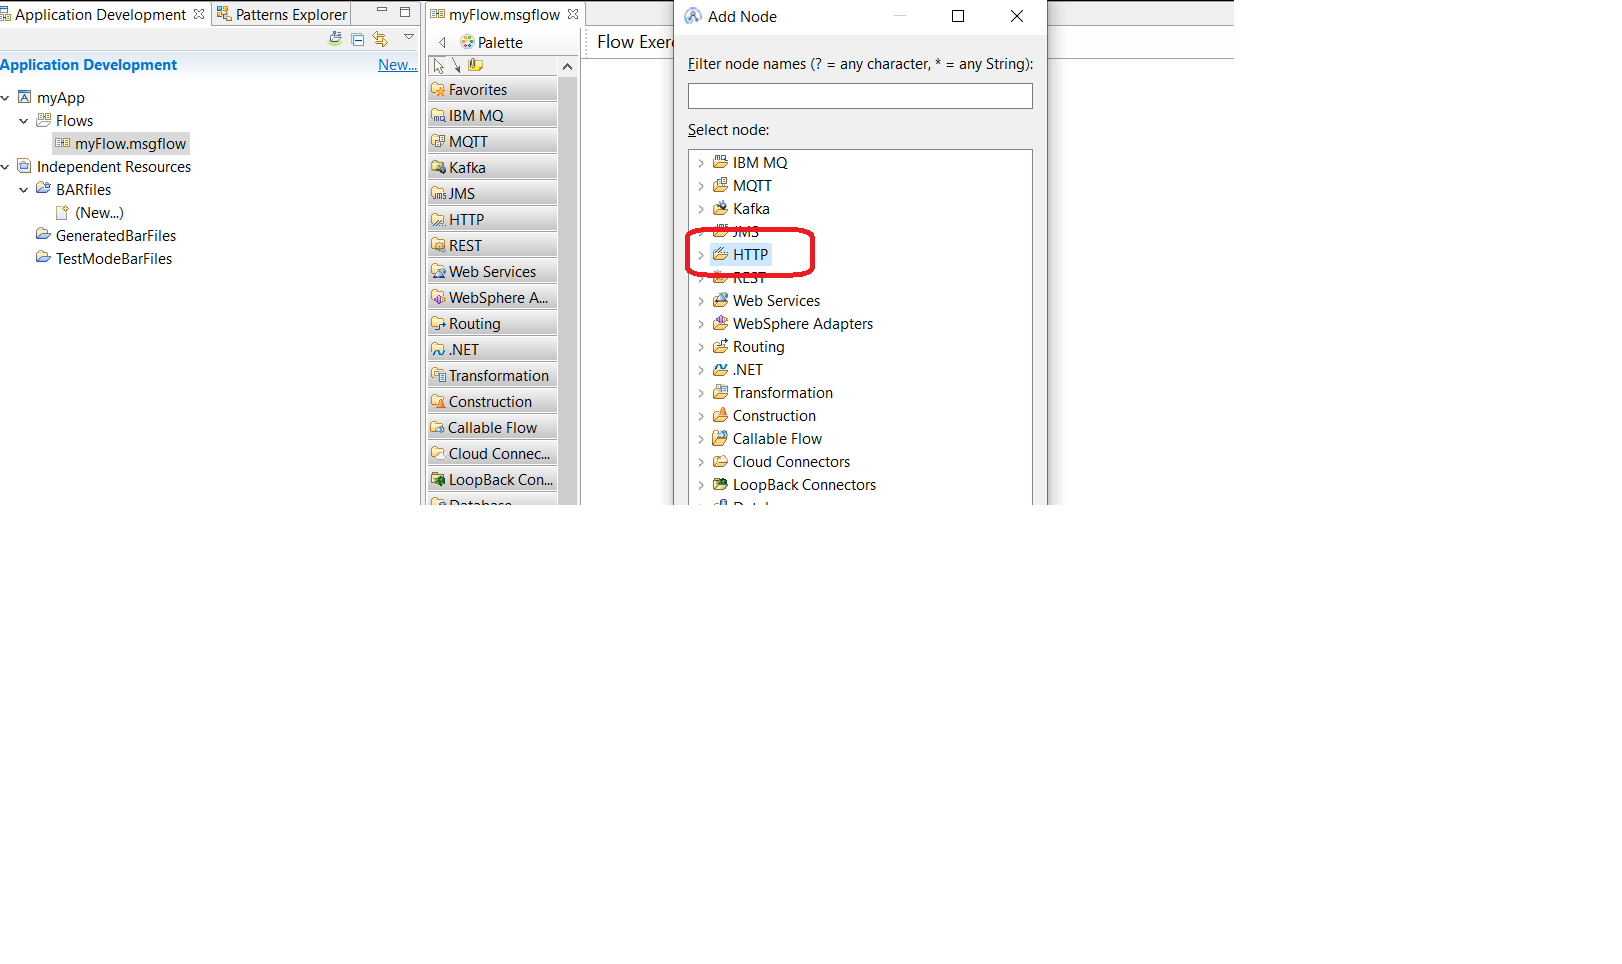The width and height of the screenshot is (1622, 964).
Task: Select Cloud Connectors in the Add Node list
Action: click(x=781, y=462)
